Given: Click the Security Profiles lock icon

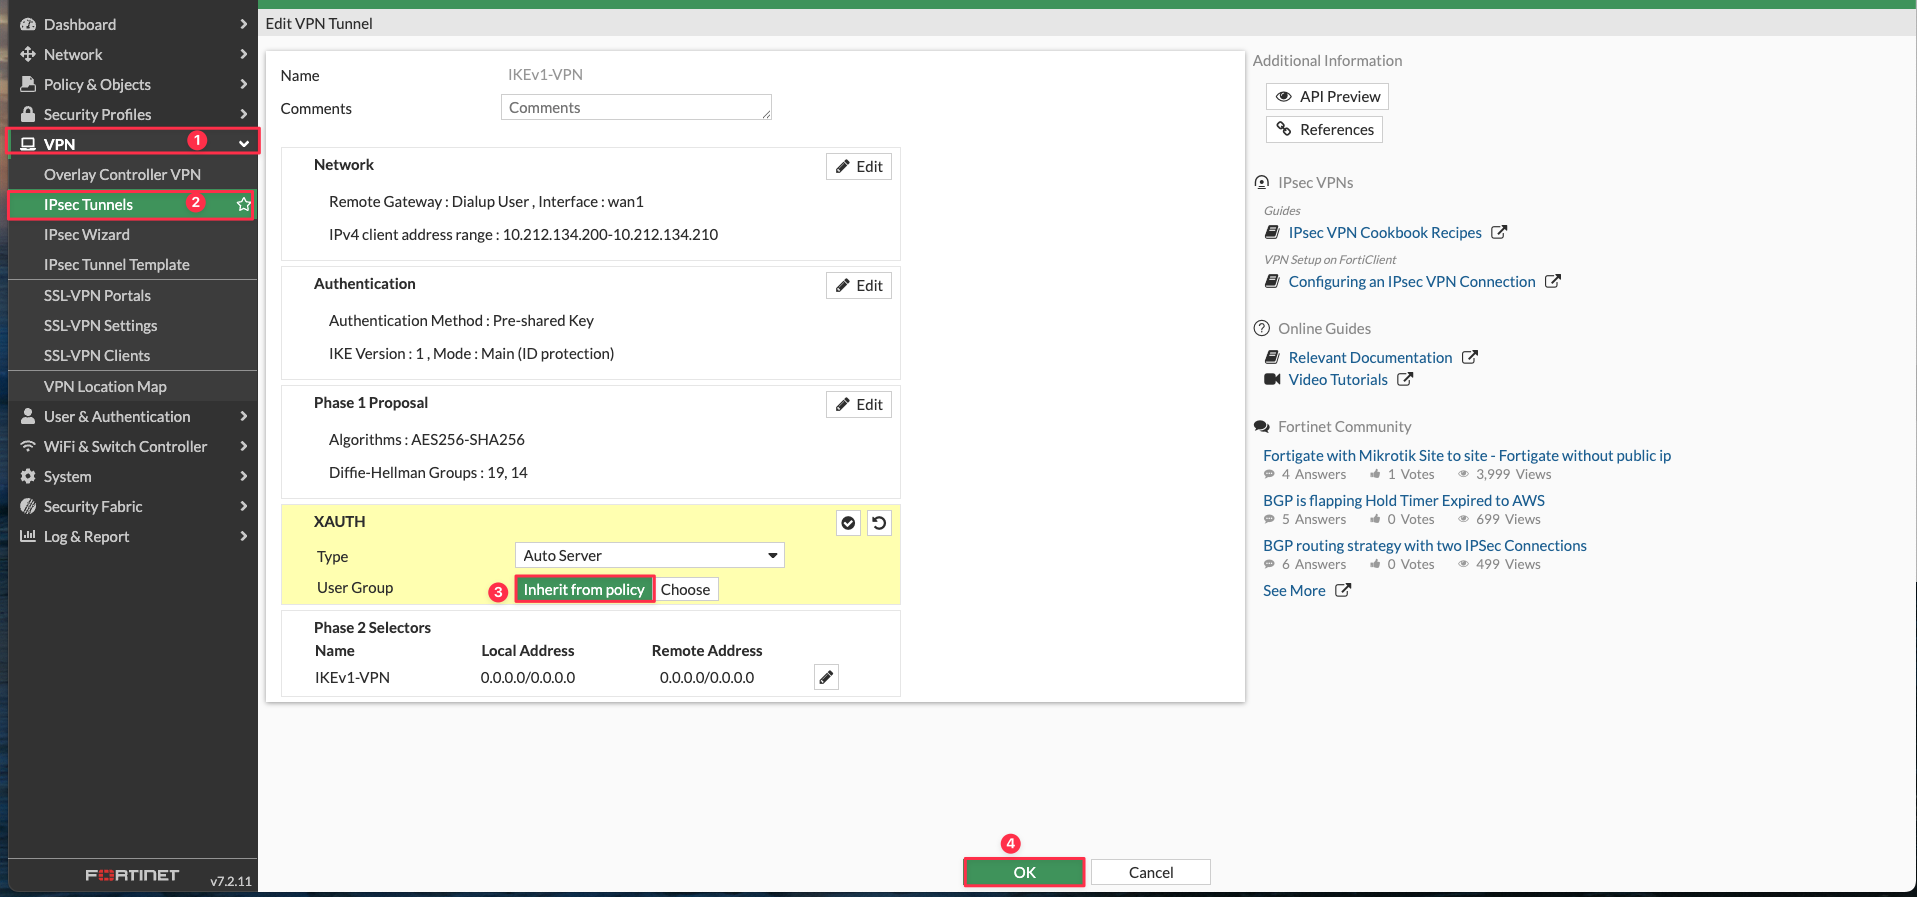Looking at the screenshot, I should [x=28, y=114].
